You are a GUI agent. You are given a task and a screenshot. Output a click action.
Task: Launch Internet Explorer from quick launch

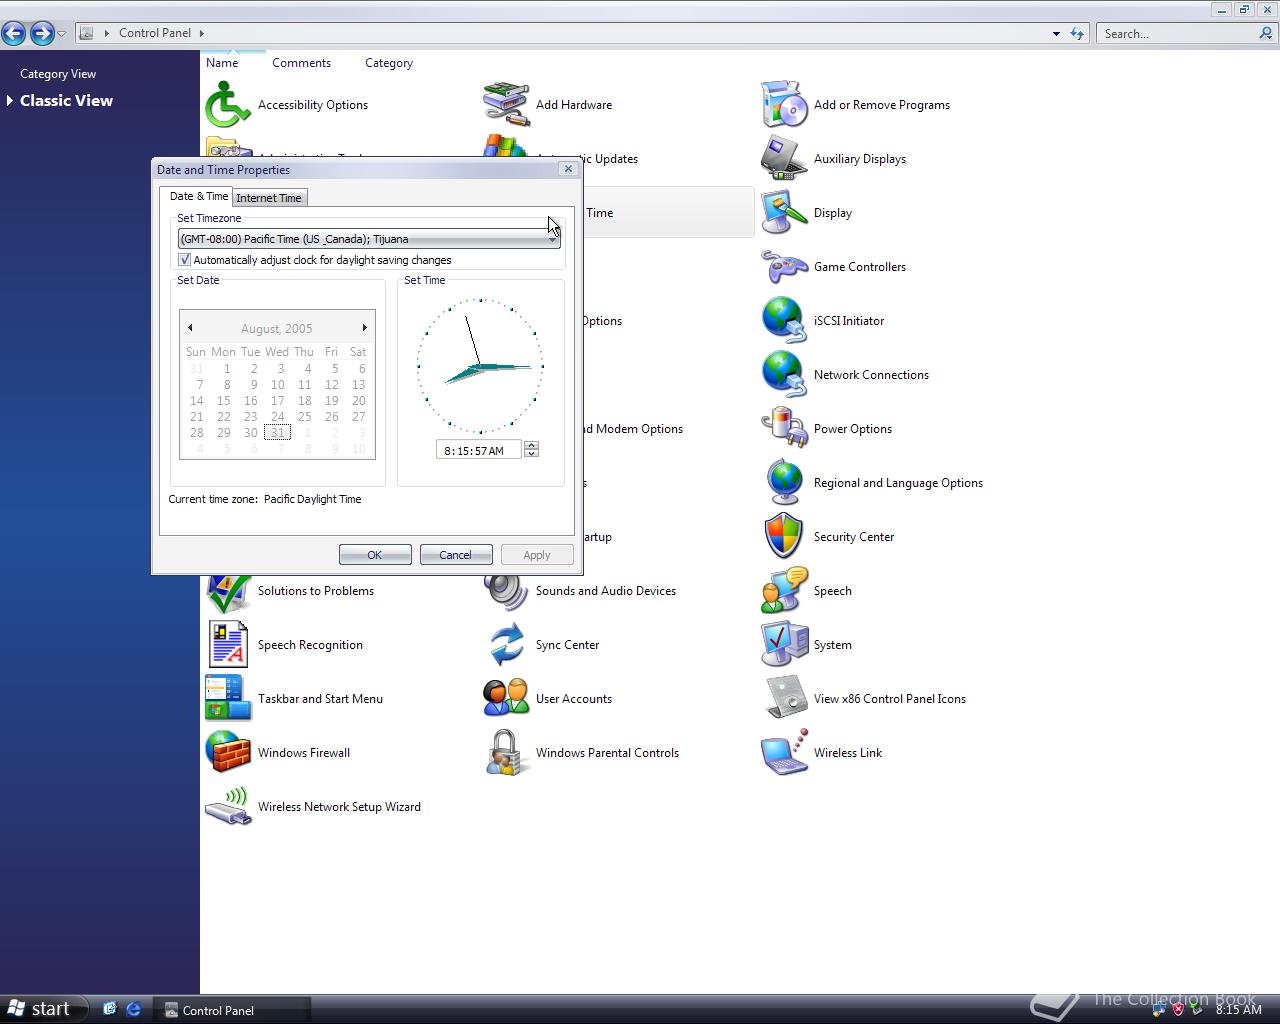(133, 1009)
